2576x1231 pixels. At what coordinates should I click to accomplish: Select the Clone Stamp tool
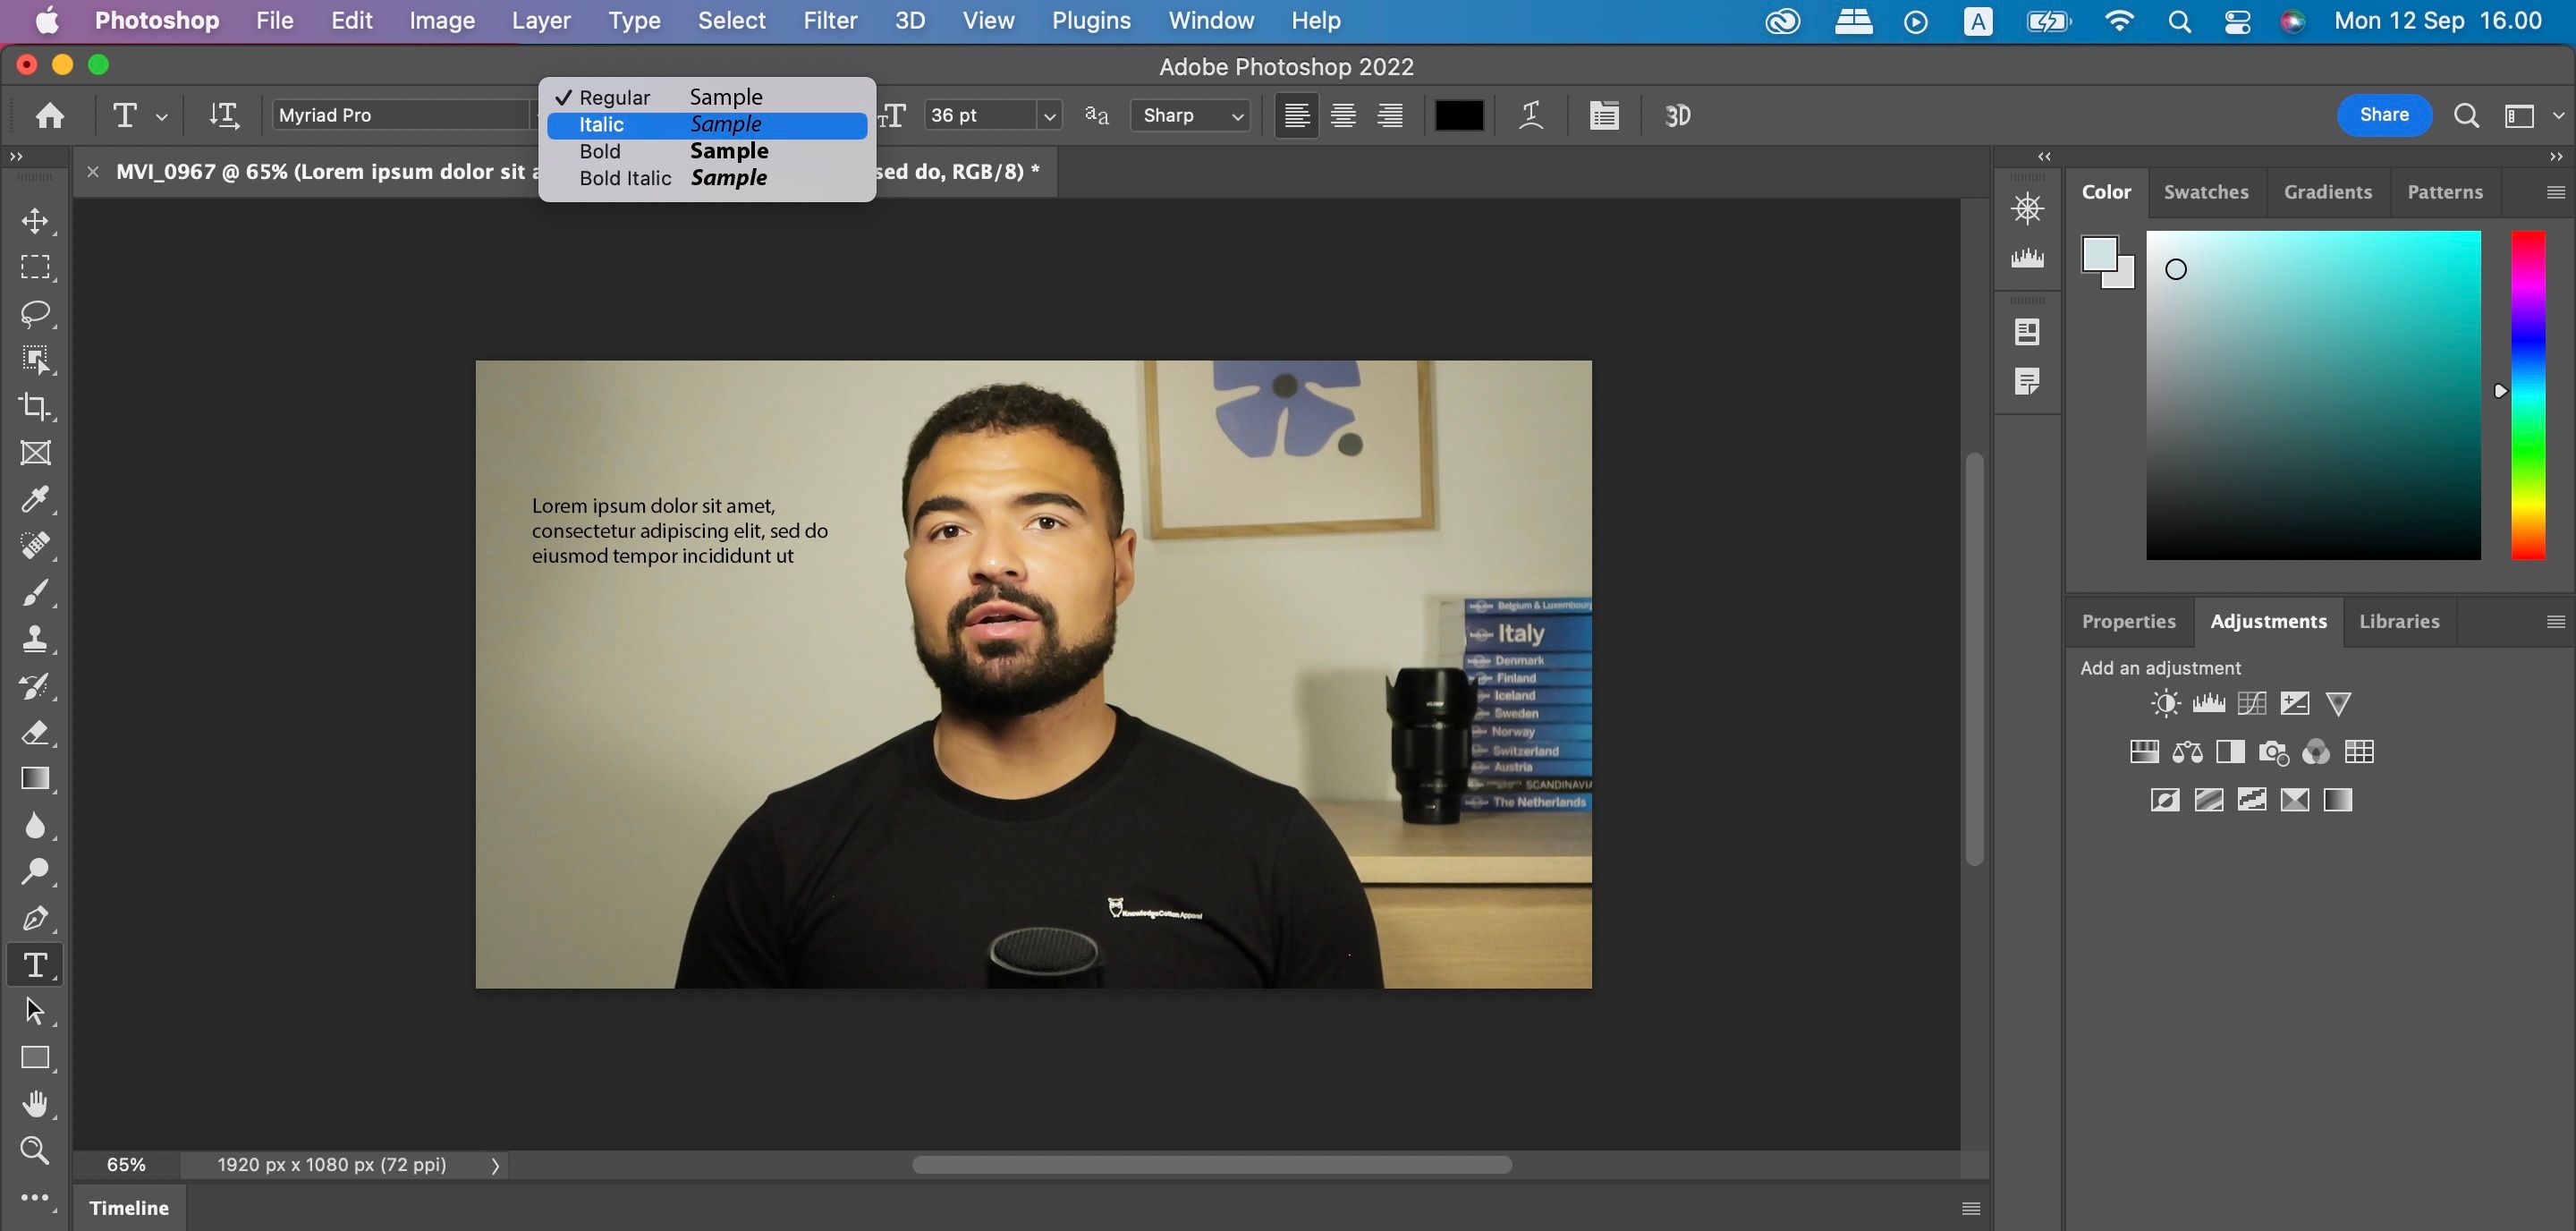[x=35, y=639]
